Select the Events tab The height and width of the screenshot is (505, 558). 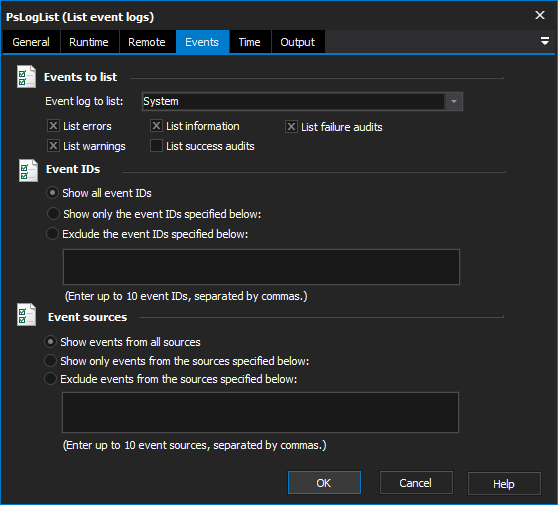[202, 42]
